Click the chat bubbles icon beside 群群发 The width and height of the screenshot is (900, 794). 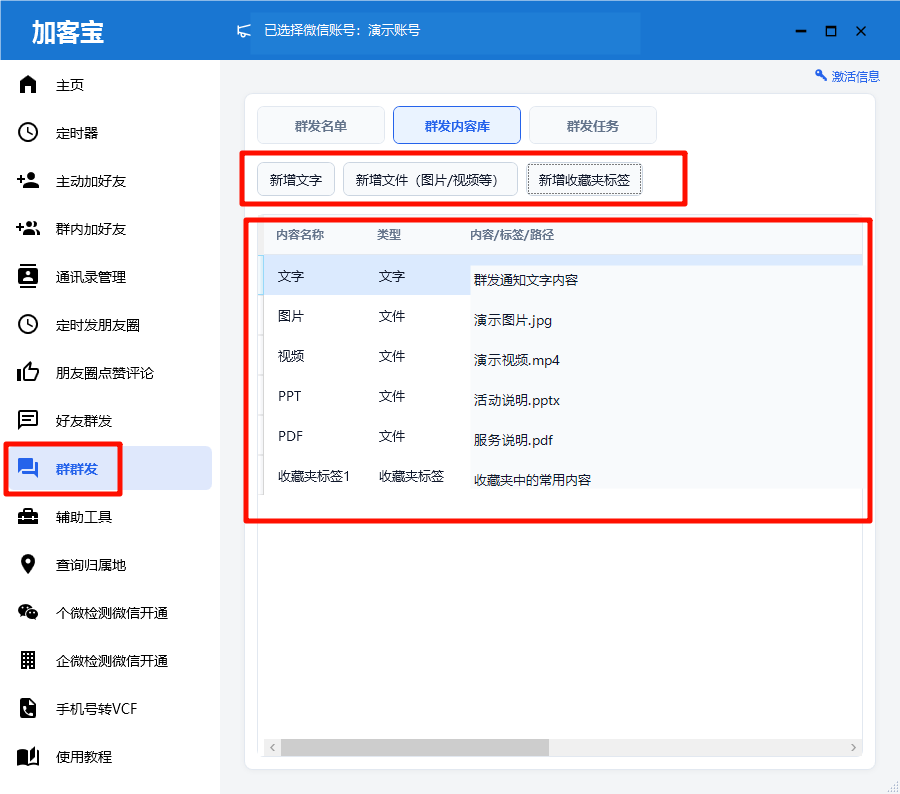coord(28,468)
